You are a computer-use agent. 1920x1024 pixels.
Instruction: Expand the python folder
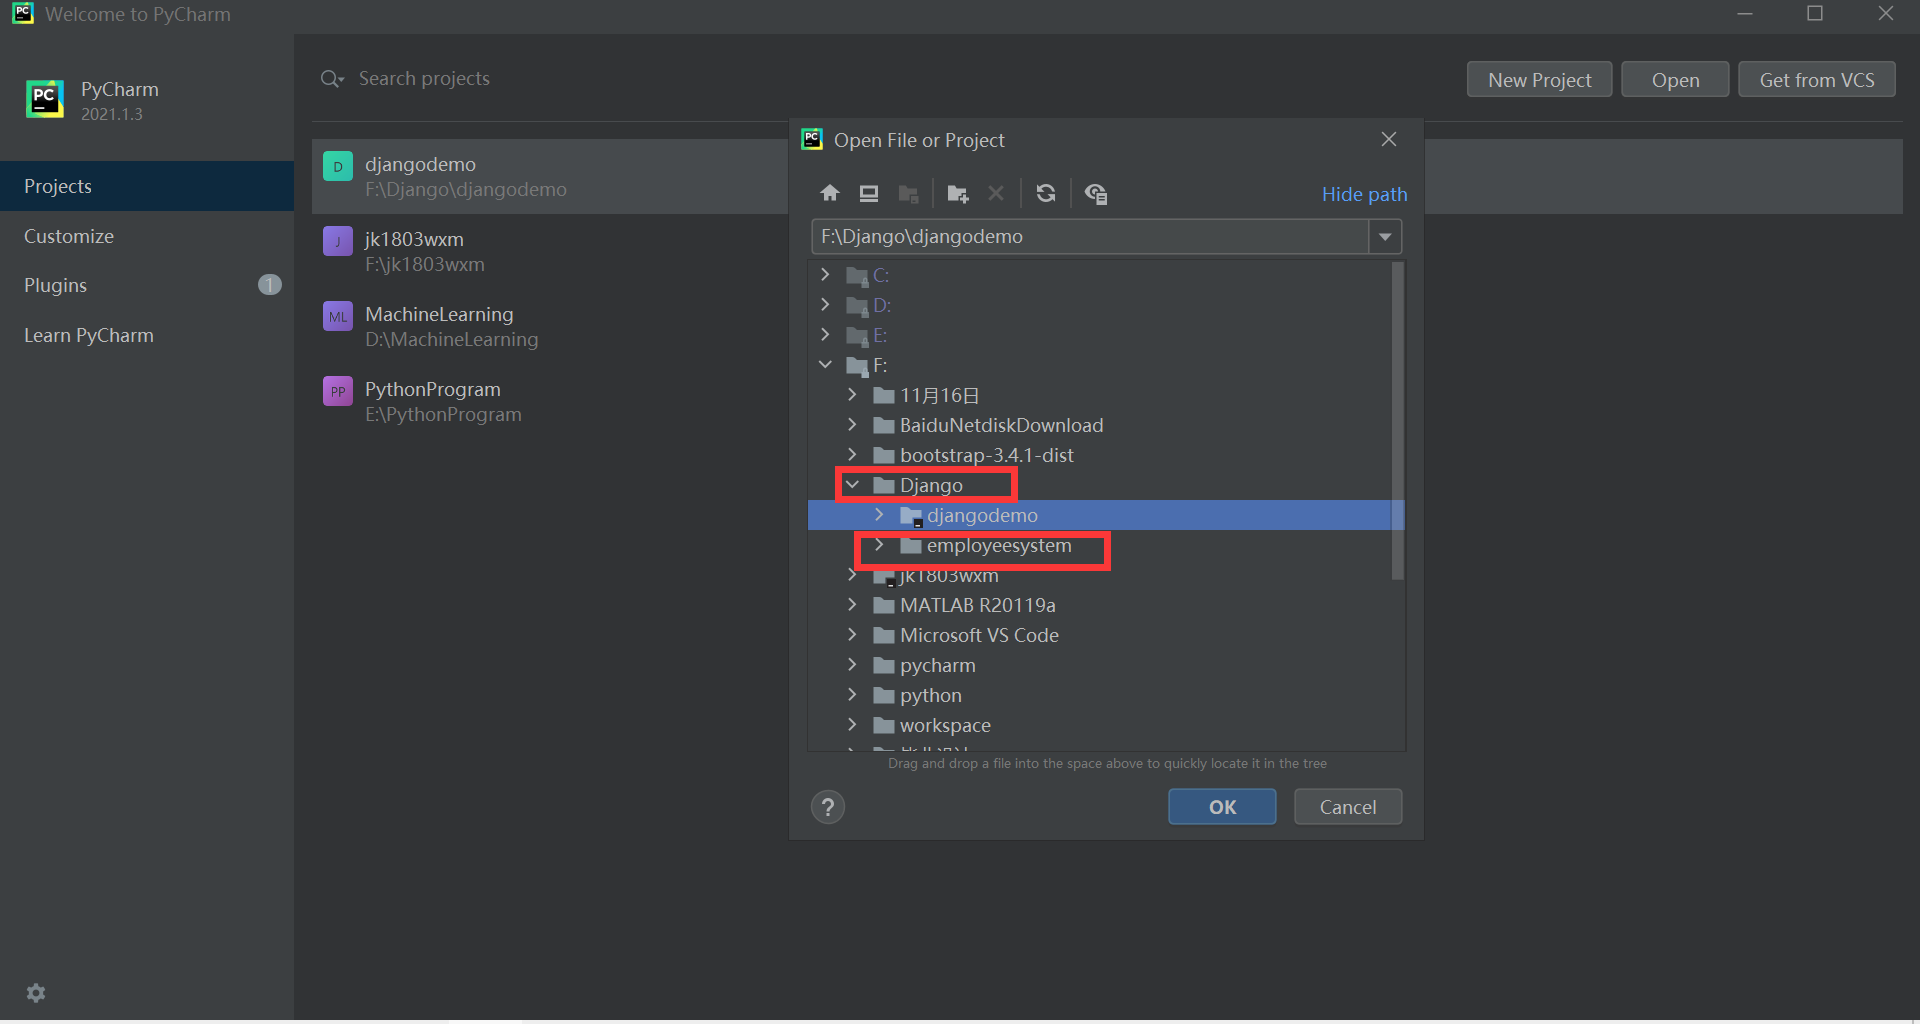tap(852, 694)
